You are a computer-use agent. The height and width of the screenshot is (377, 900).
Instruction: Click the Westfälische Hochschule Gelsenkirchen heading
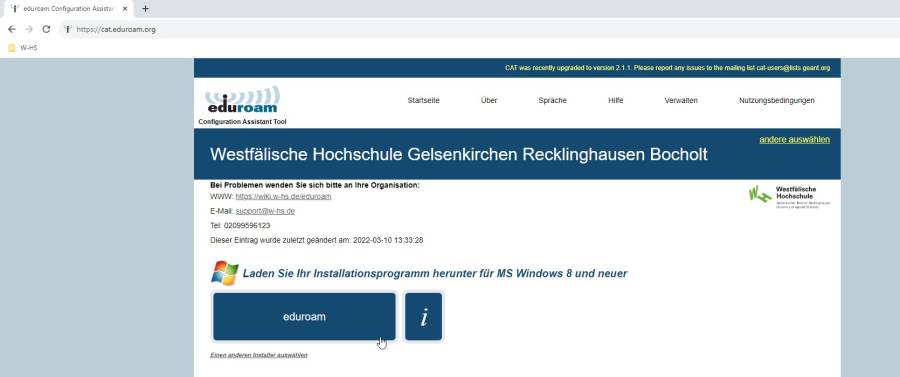click(459, 154)
